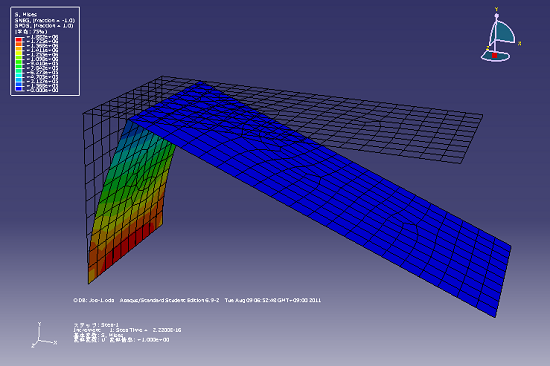Click the dark blue swatch in the legend
This screenshot has height=366, width=550.
(x=19, y=88)
